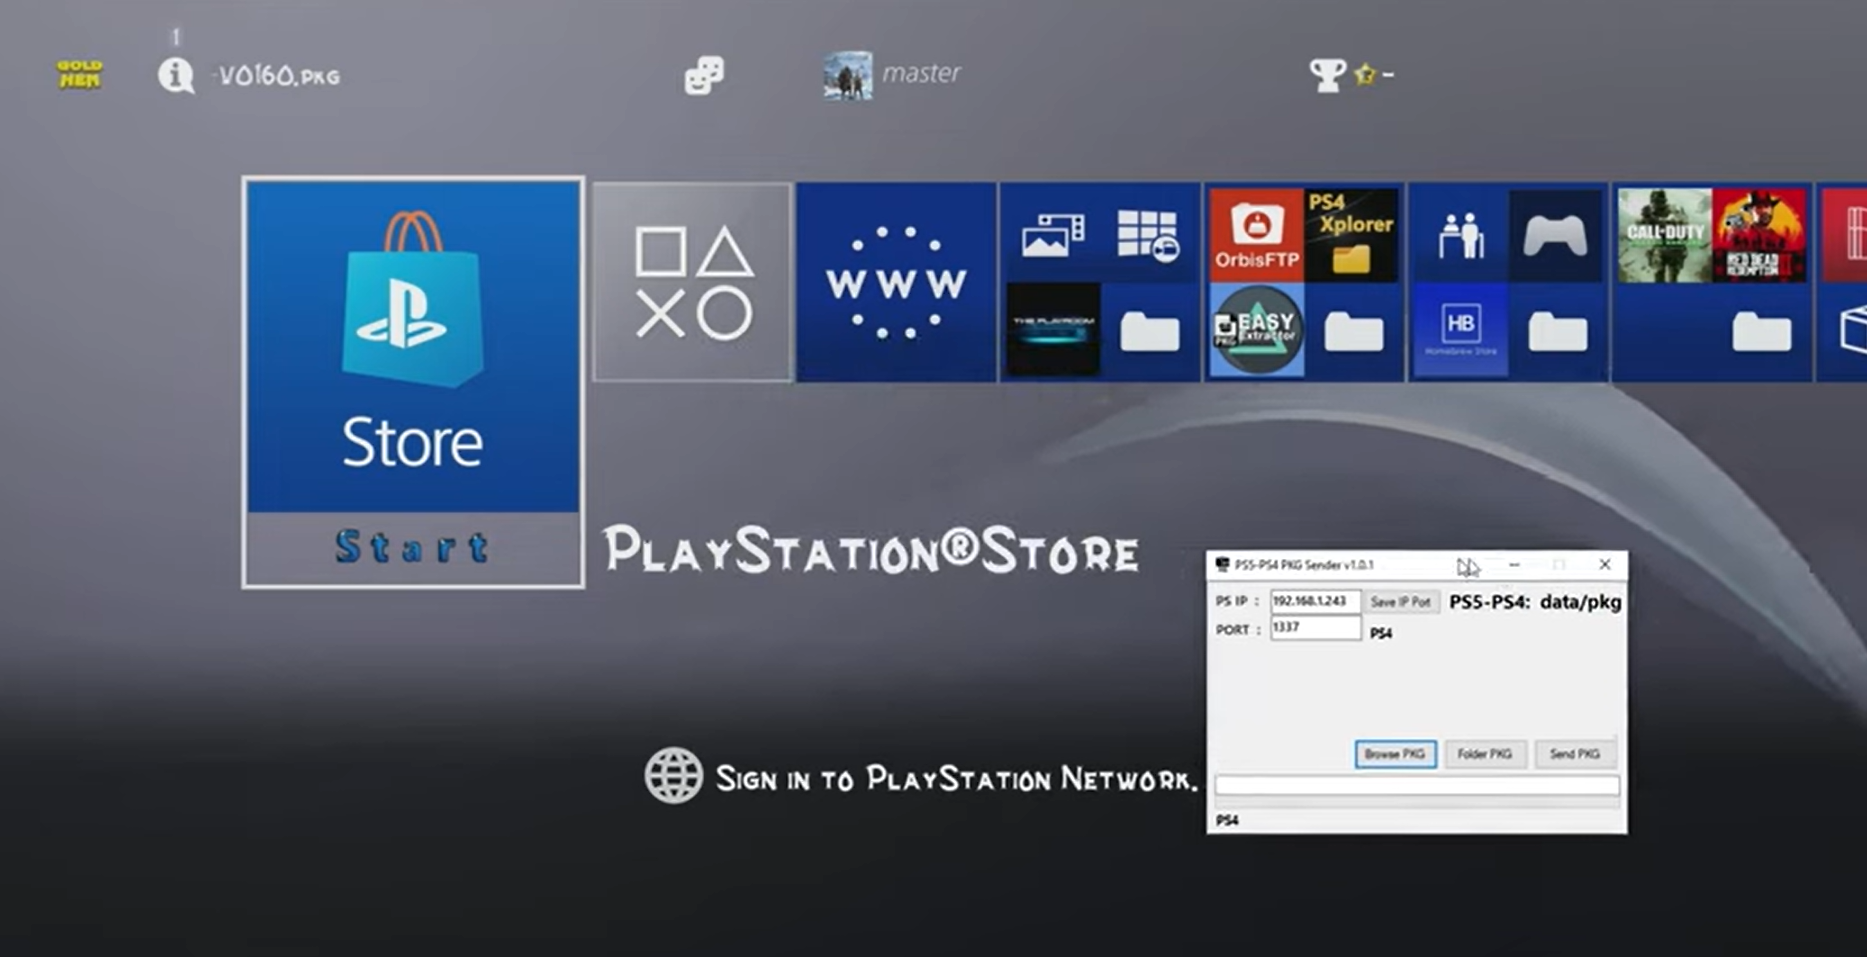Select the Red Dead Redemption cover
Image resolution: width=1867 pixels, height=957 pixels.
pos(1760,235)
